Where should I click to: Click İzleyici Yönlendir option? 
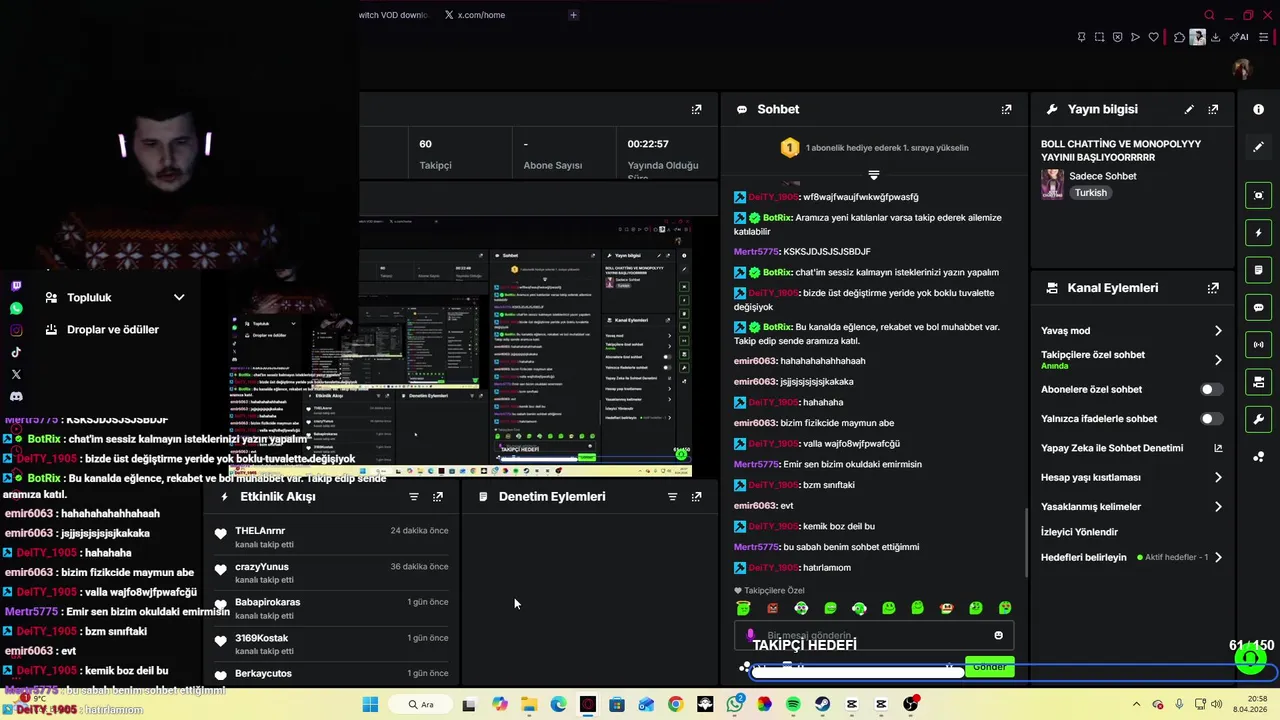point(1079,532)
